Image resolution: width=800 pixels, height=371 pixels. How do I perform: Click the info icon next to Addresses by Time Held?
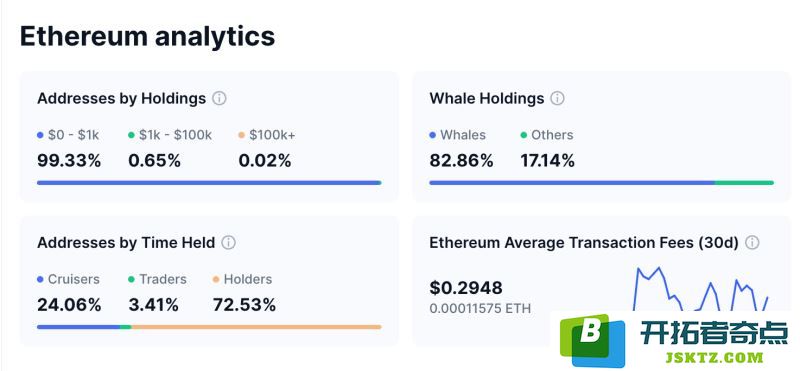(x=229, y=242)
